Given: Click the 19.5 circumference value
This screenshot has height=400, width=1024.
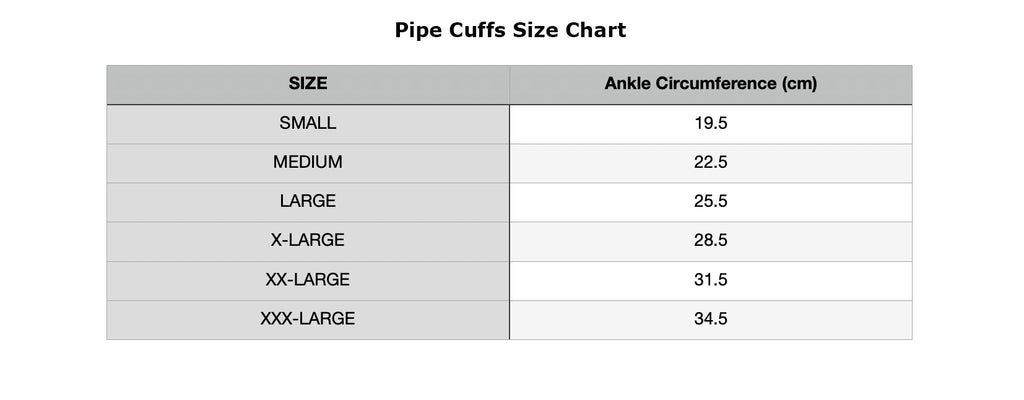Looking at the screenshot, I should click(710, 124).
